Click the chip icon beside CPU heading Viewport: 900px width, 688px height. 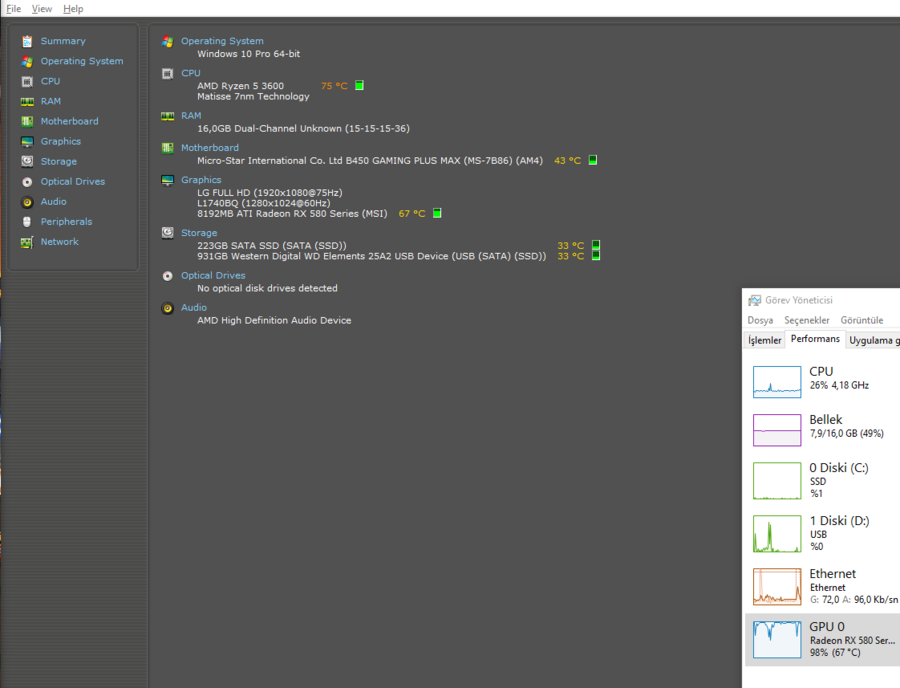pos(168,73)
